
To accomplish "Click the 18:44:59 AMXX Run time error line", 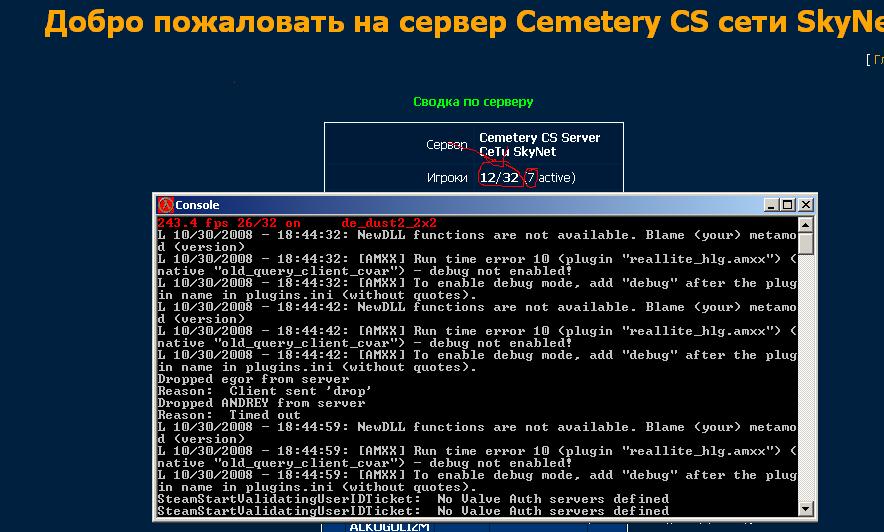I will [477, 457].
